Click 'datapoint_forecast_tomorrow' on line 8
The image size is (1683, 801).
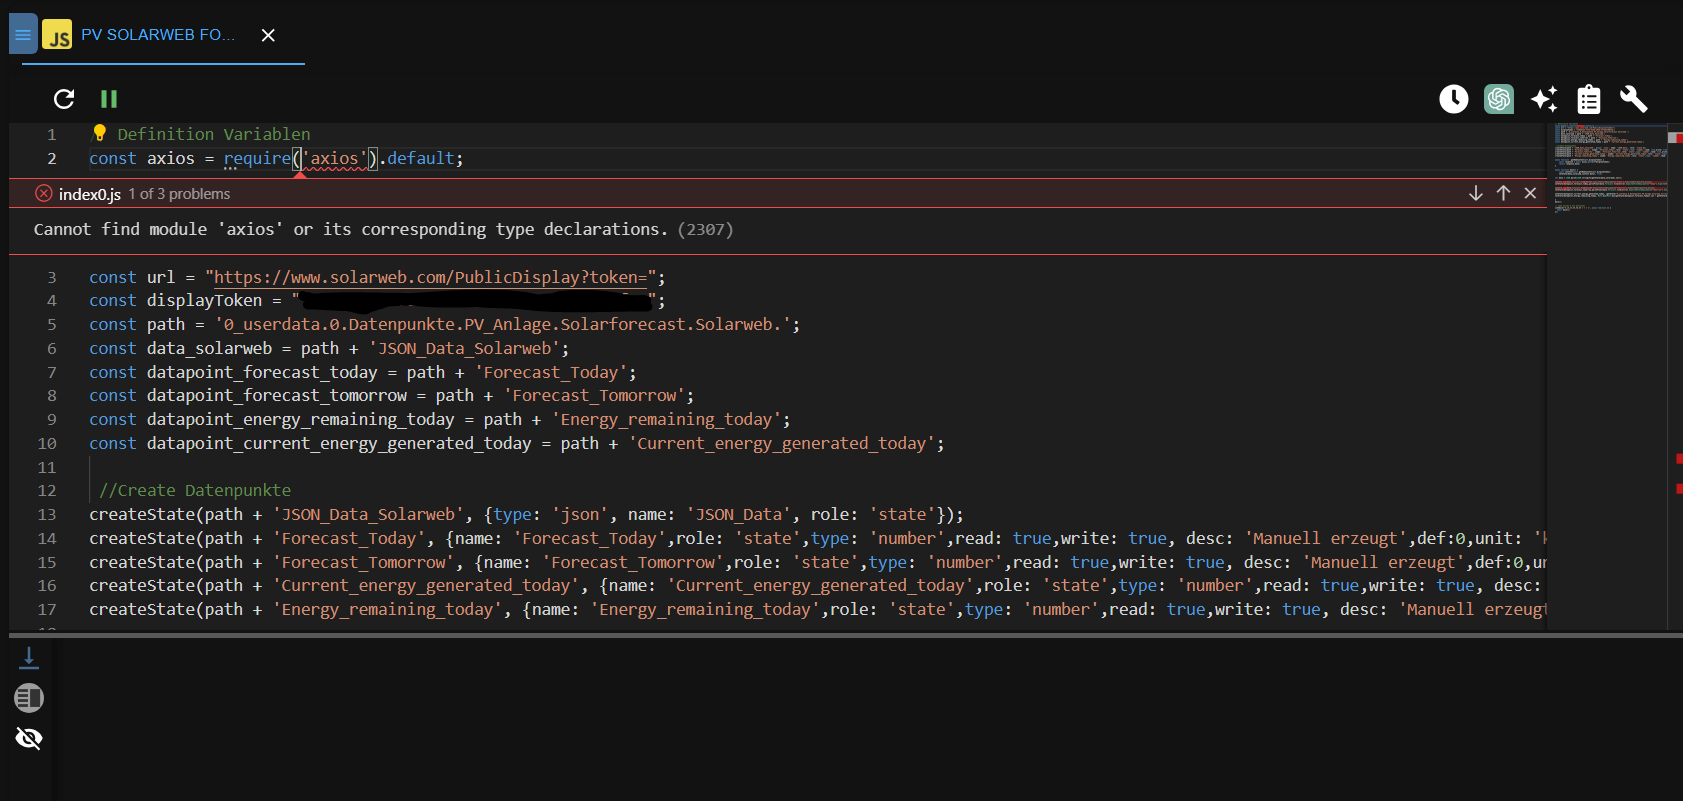[x=277, y=395]
